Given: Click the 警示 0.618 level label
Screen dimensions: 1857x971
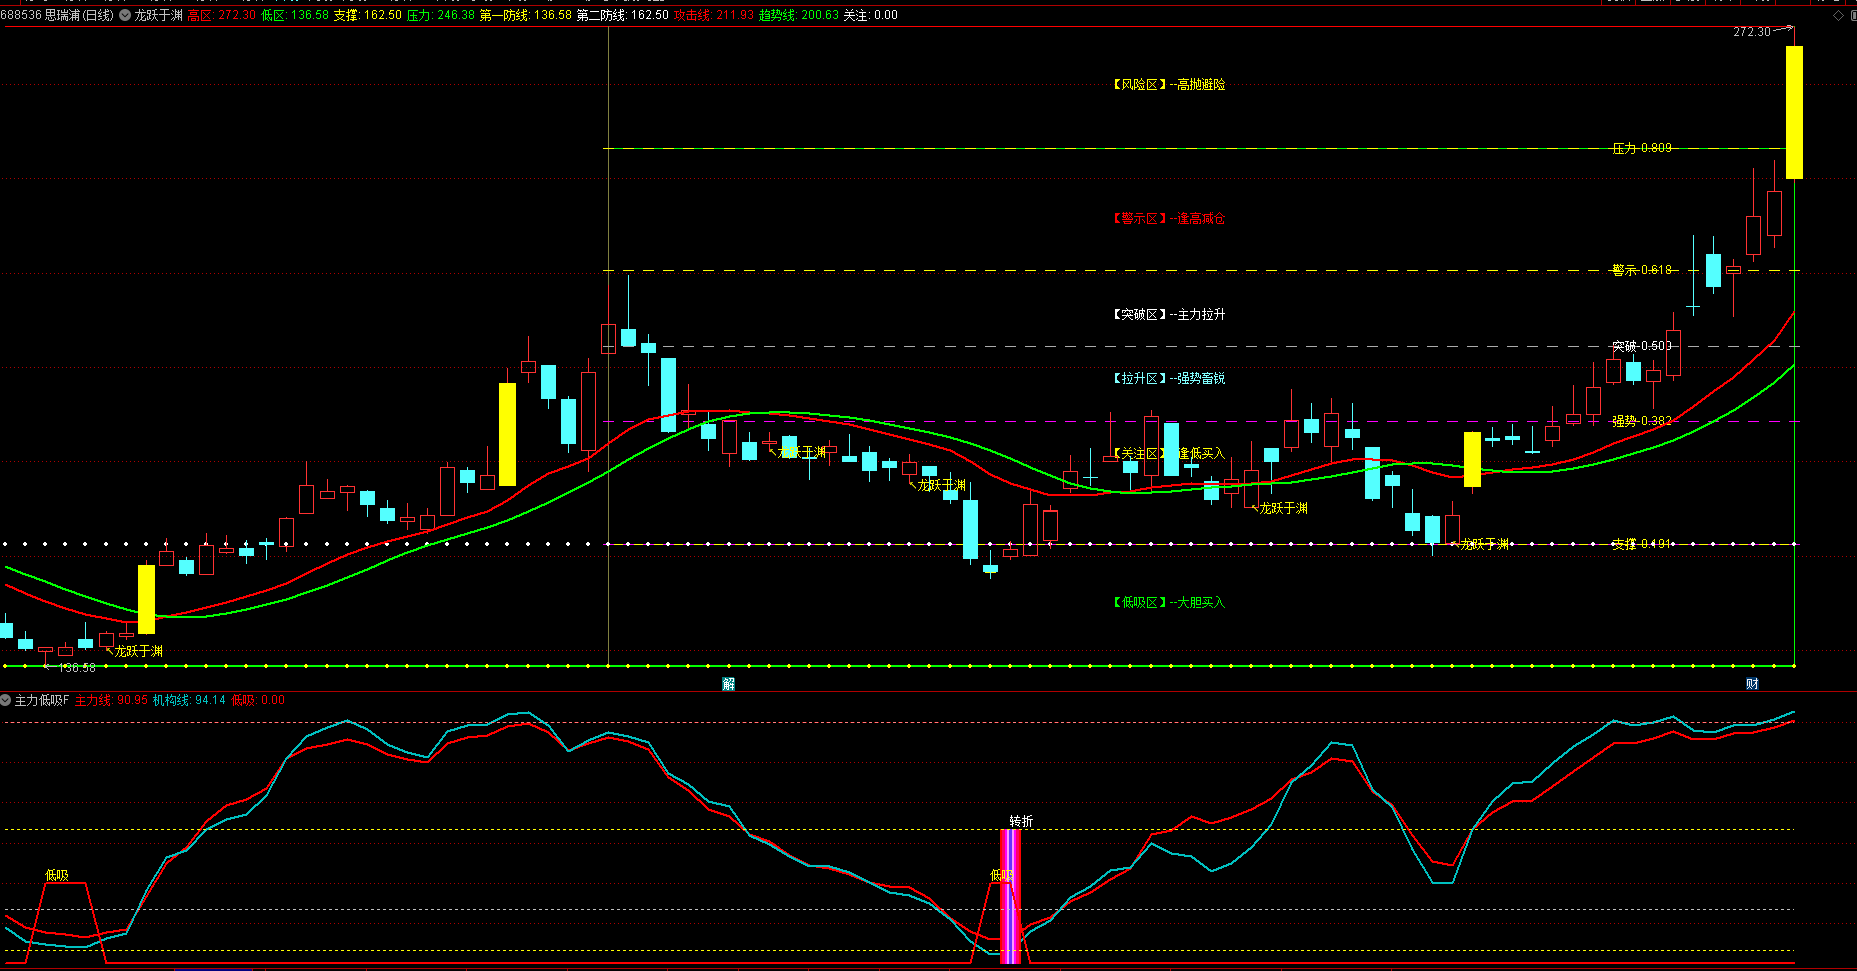Looking at the screenshot, I should click(1642, 270).
